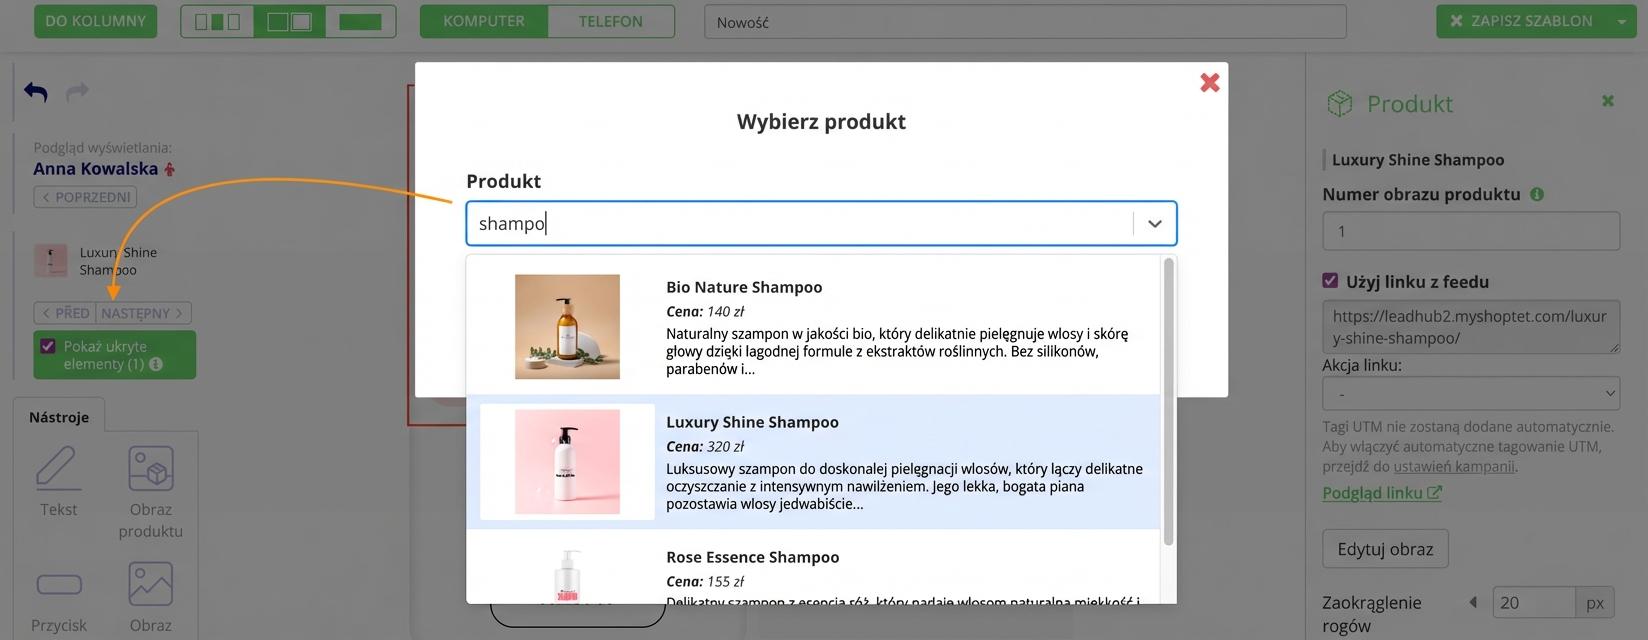
Task: Select the single-column layout icon
Action: point(360,21)
